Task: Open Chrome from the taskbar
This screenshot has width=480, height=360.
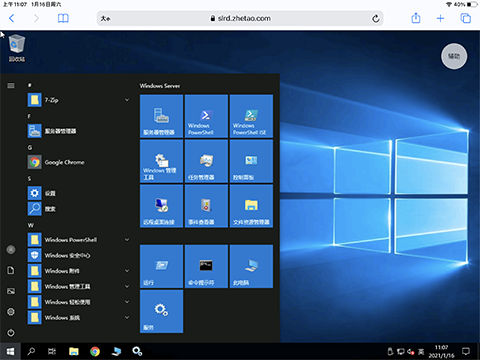Action: (95, 351)
